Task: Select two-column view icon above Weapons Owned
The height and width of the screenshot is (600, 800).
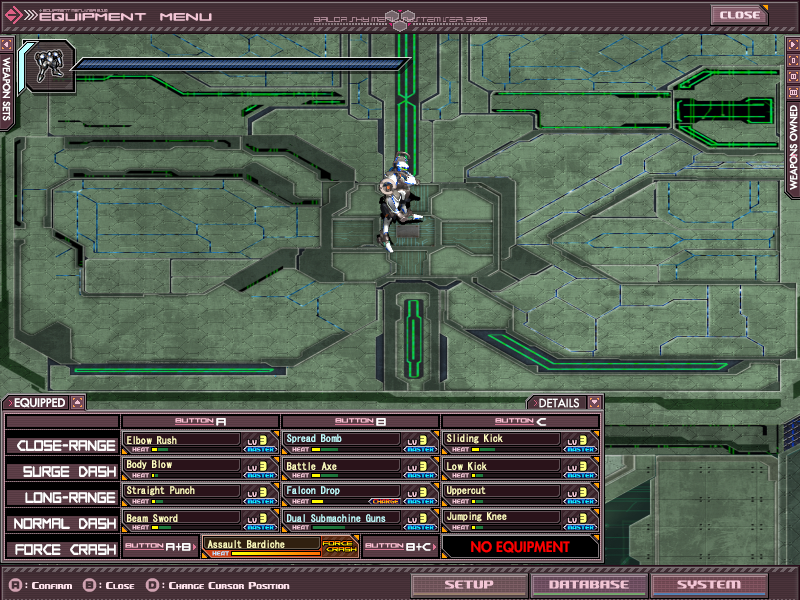Action: coord(793,77)
